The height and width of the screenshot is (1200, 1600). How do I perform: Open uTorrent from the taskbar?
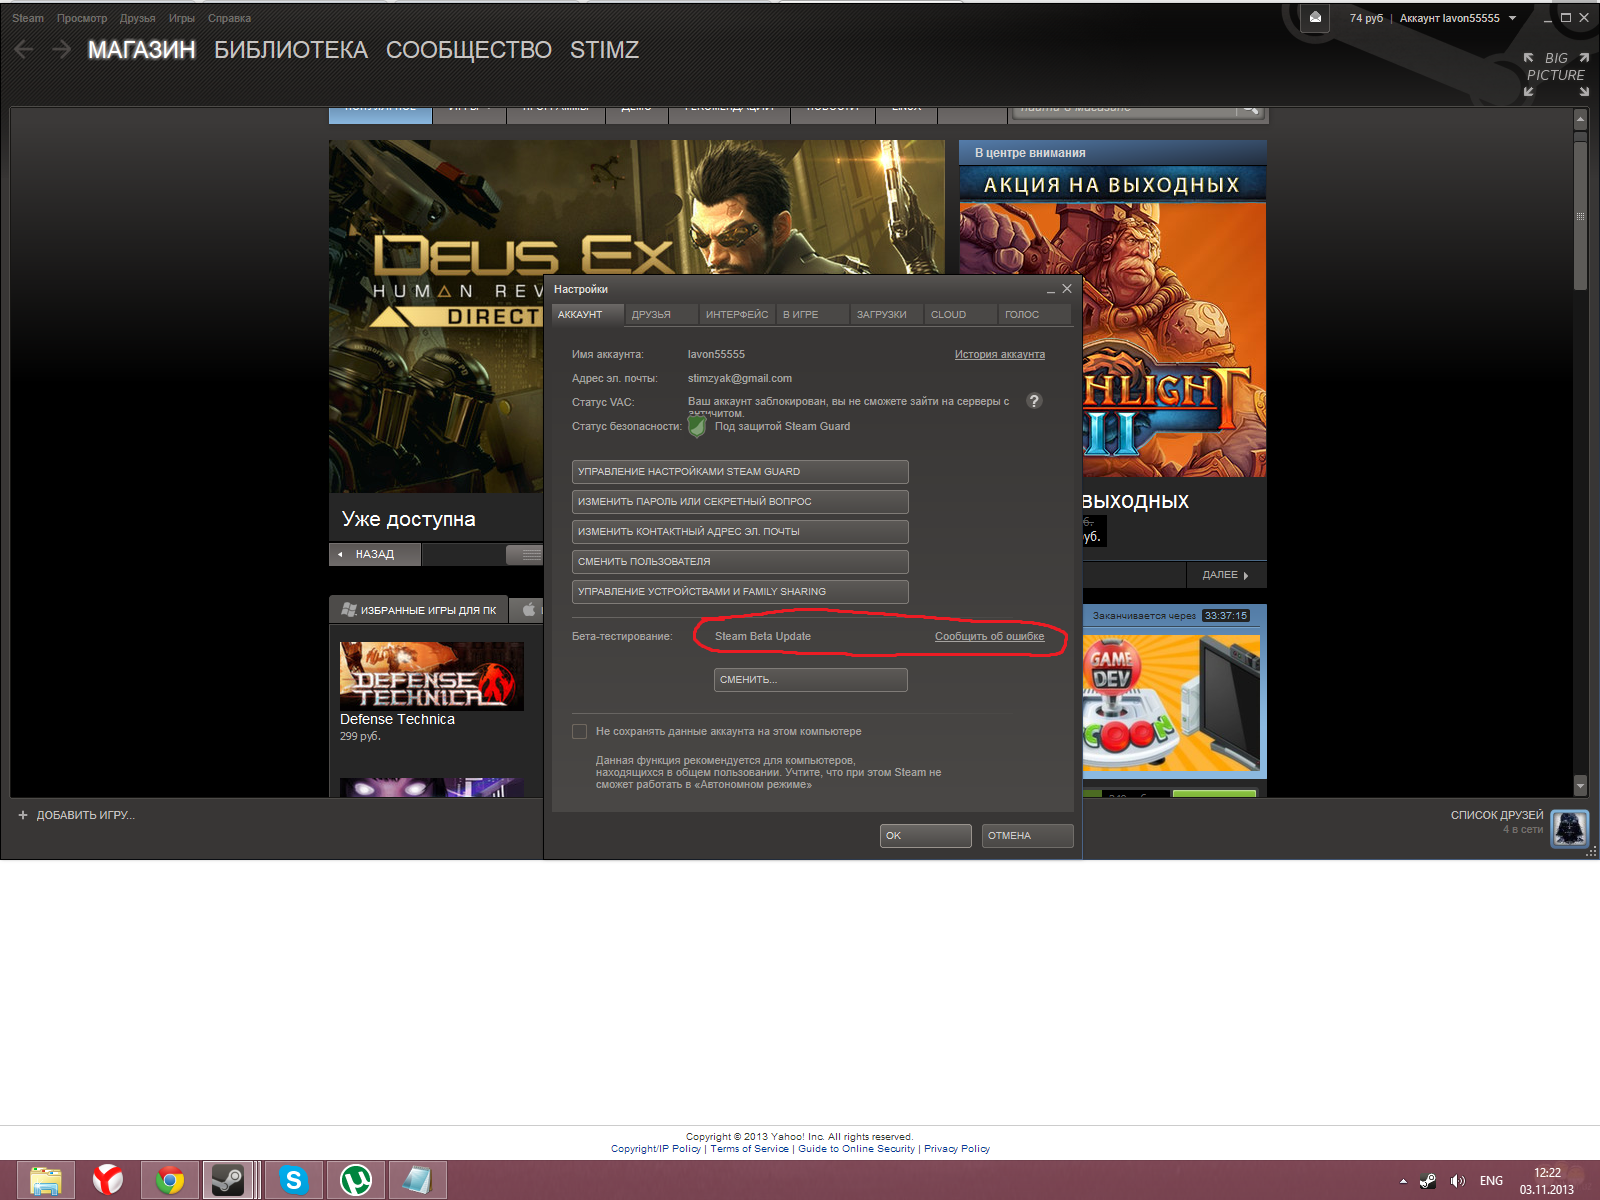356,1181
